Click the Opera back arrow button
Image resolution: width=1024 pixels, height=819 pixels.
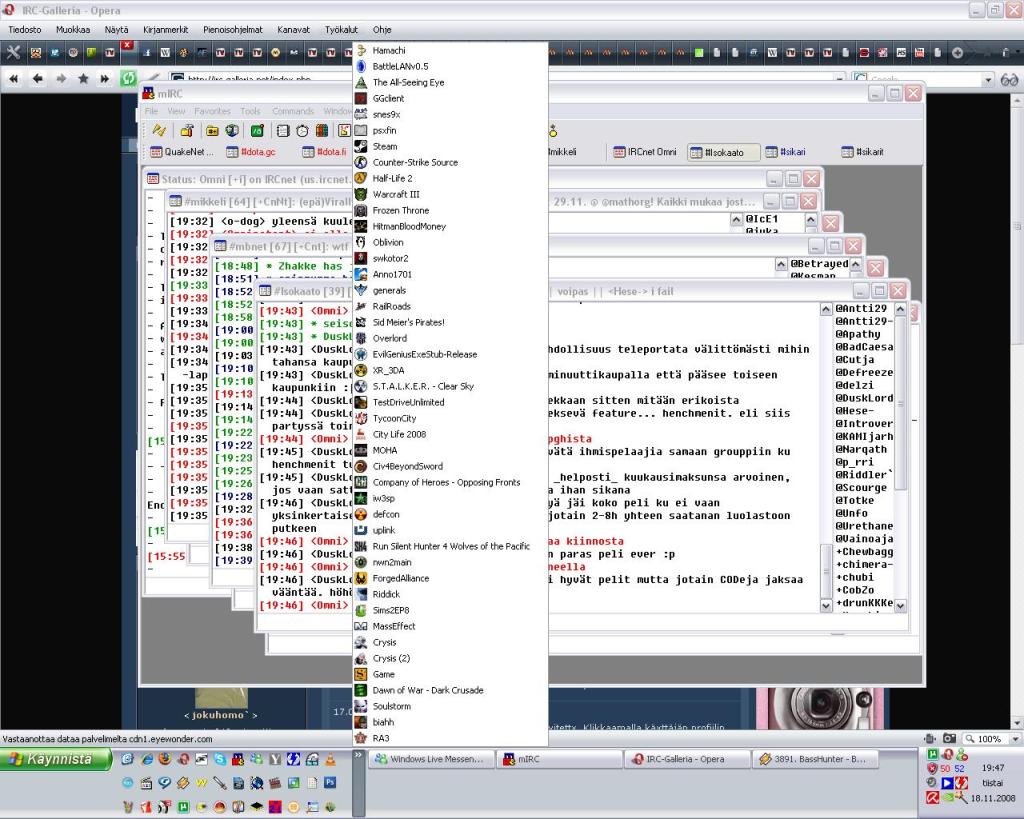(37, 78)
